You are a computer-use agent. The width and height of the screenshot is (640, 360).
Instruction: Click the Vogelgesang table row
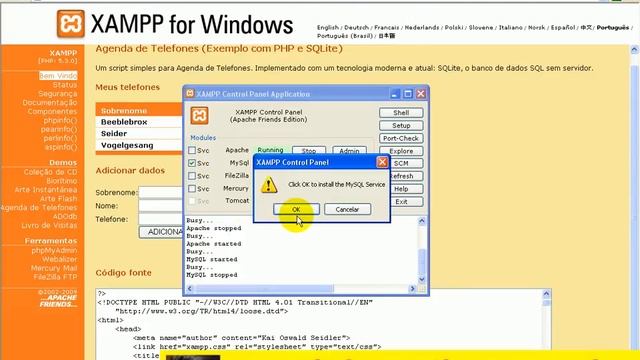[139, 145]
